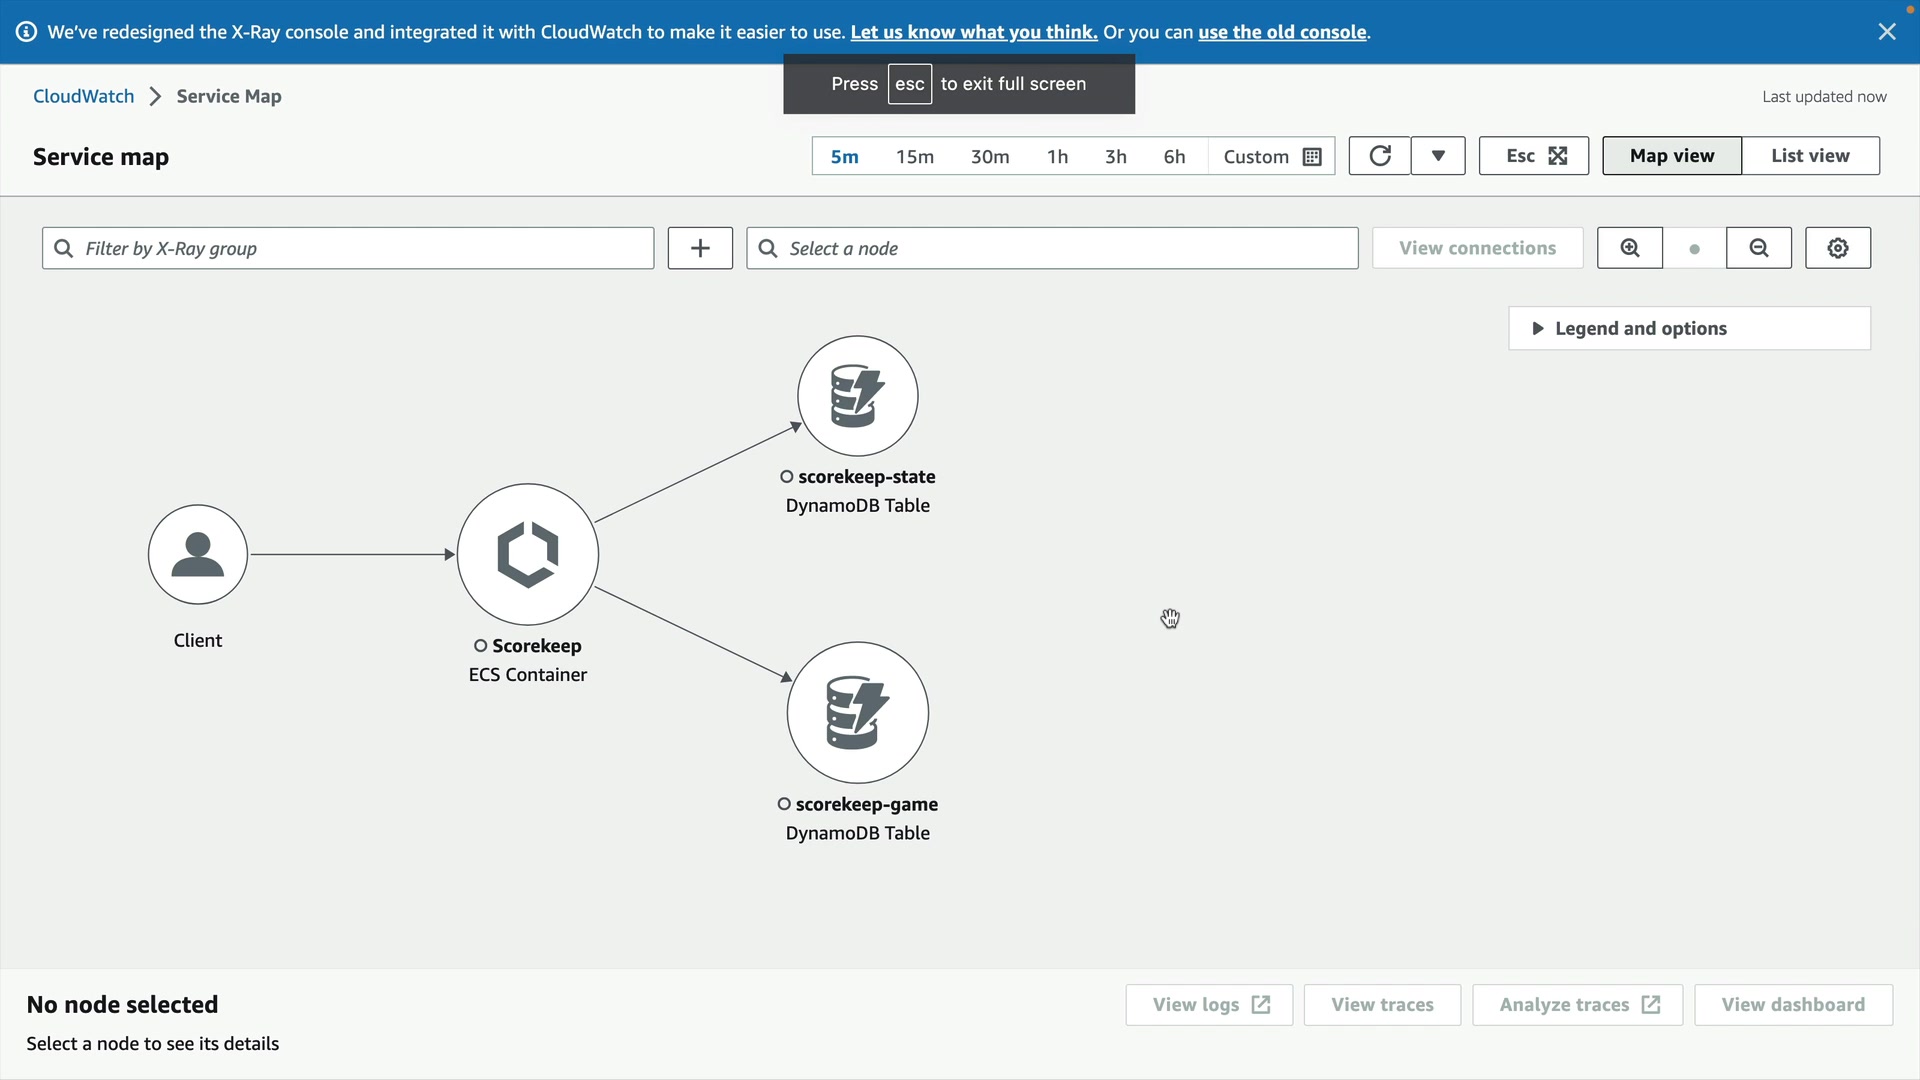The image size is (1920, 1080).
Task: Switch to Map view
Action: coord(1672,156)
